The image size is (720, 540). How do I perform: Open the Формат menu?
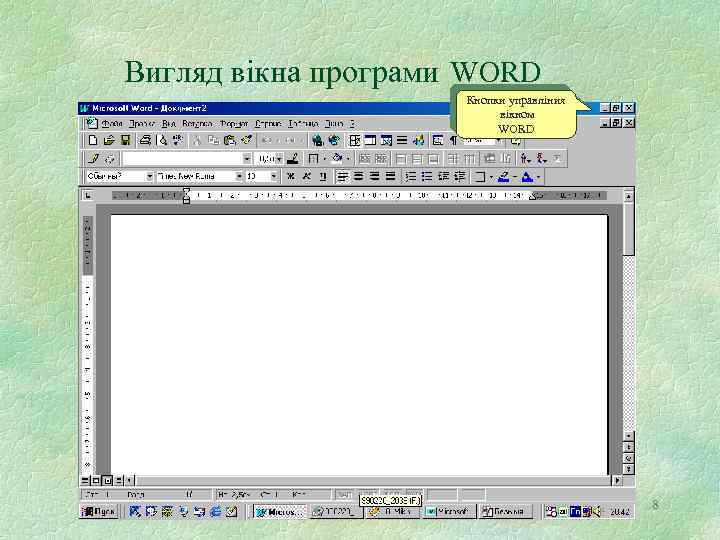(234, 124)
